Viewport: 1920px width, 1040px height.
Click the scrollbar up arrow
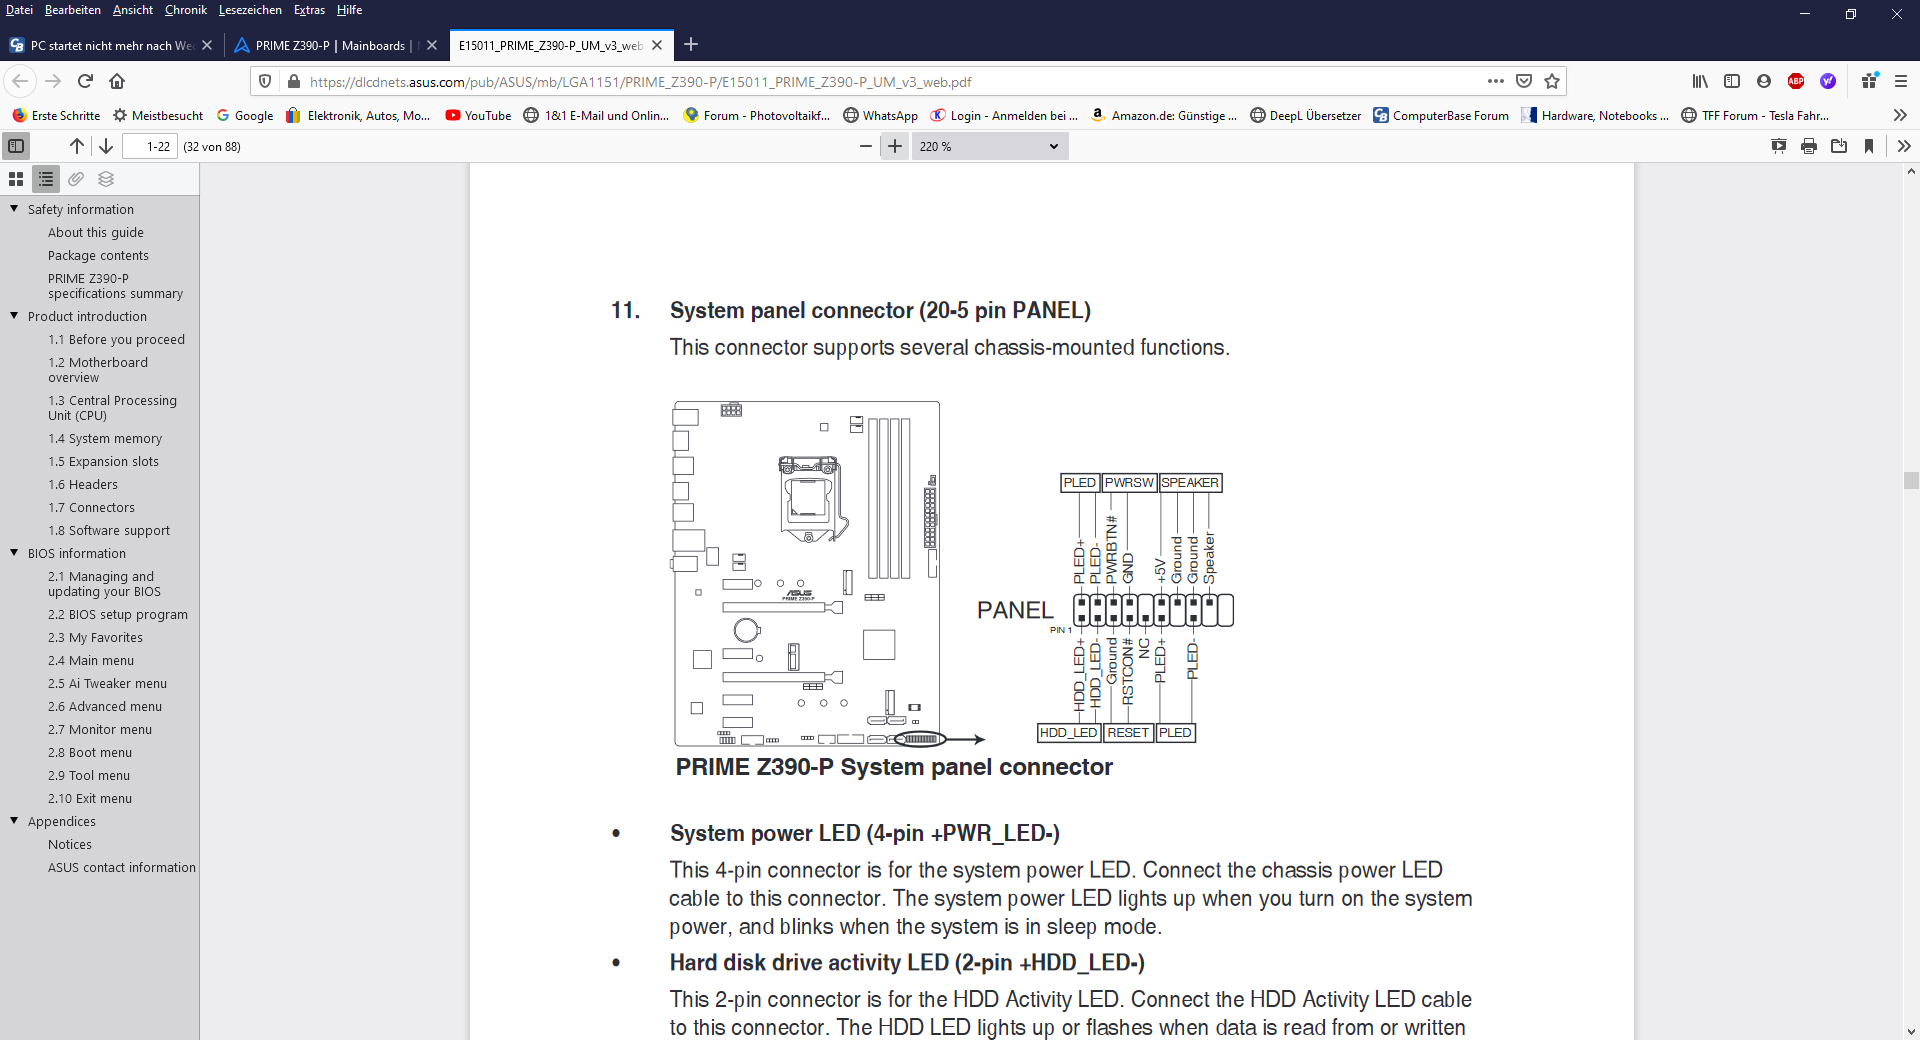(x=1911, y=172)
